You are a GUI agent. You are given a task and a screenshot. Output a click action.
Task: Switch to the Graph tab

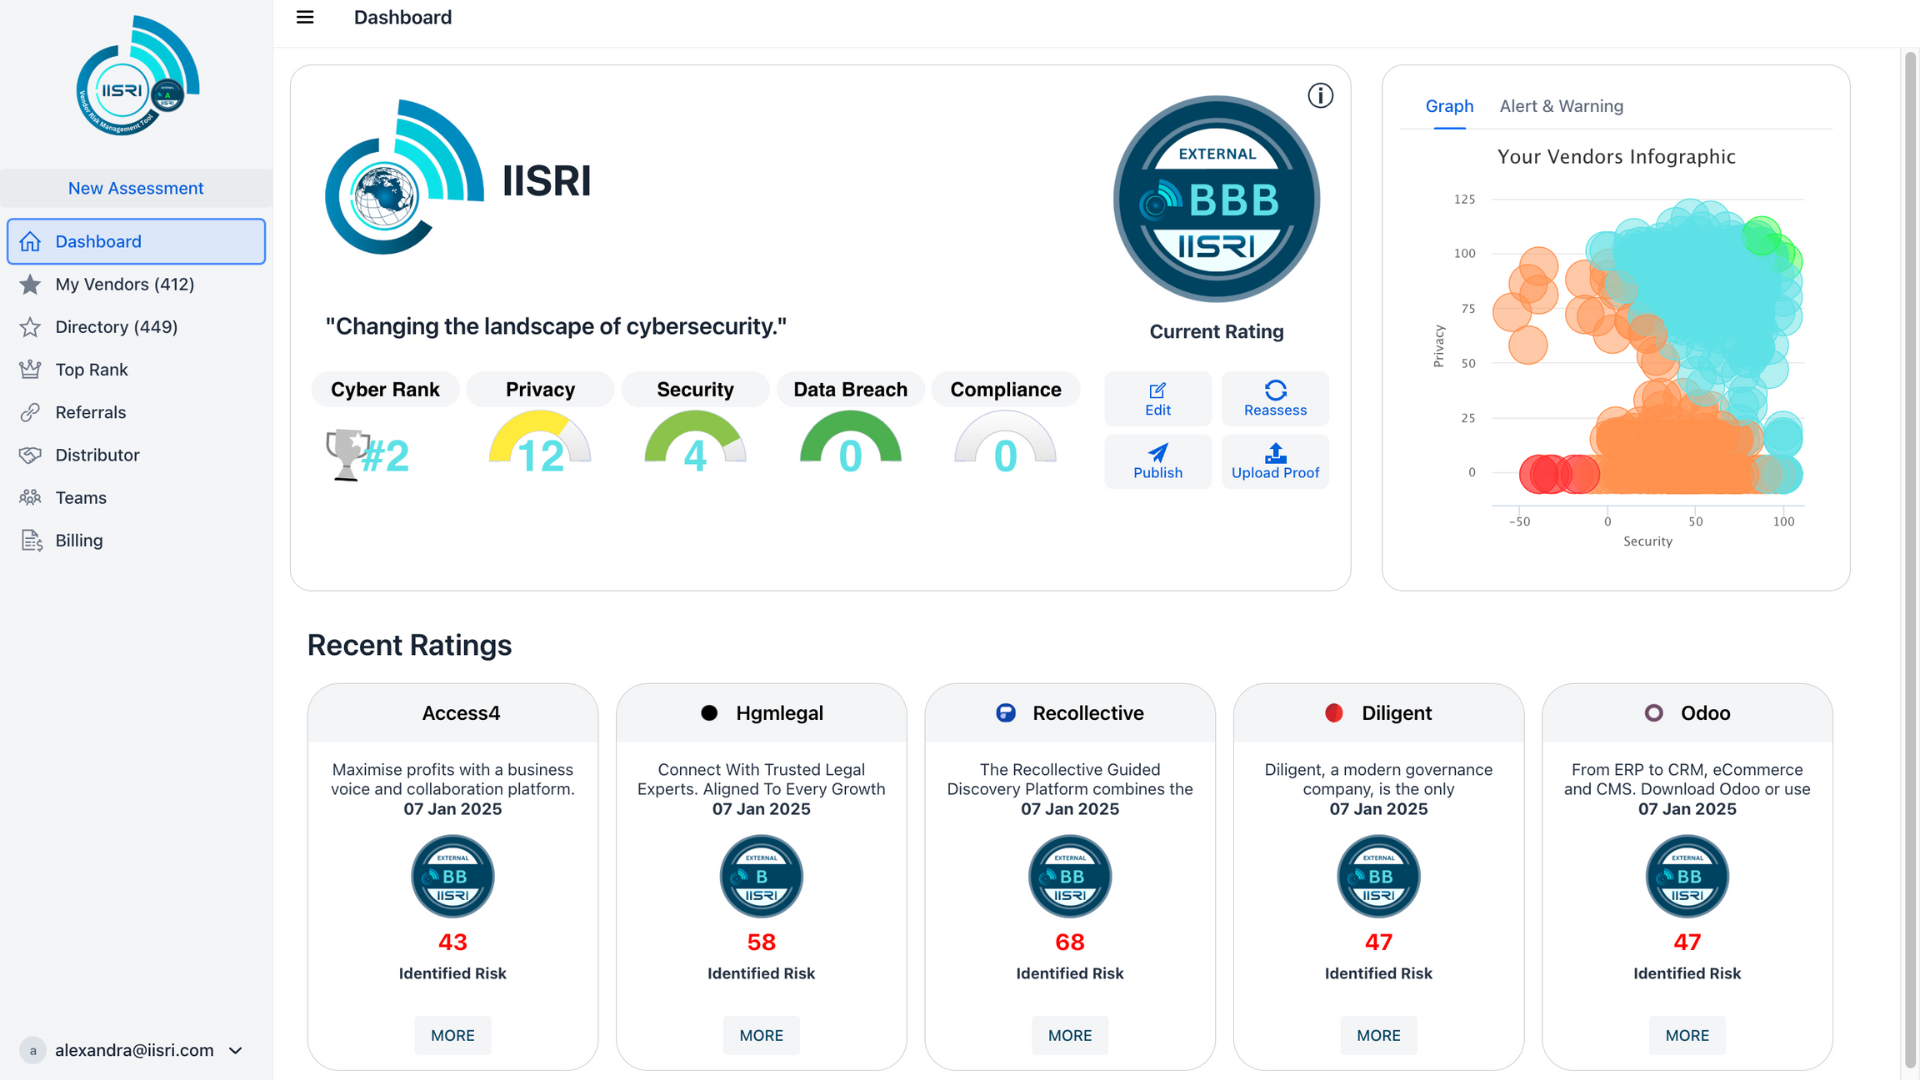coord(1449,106)
